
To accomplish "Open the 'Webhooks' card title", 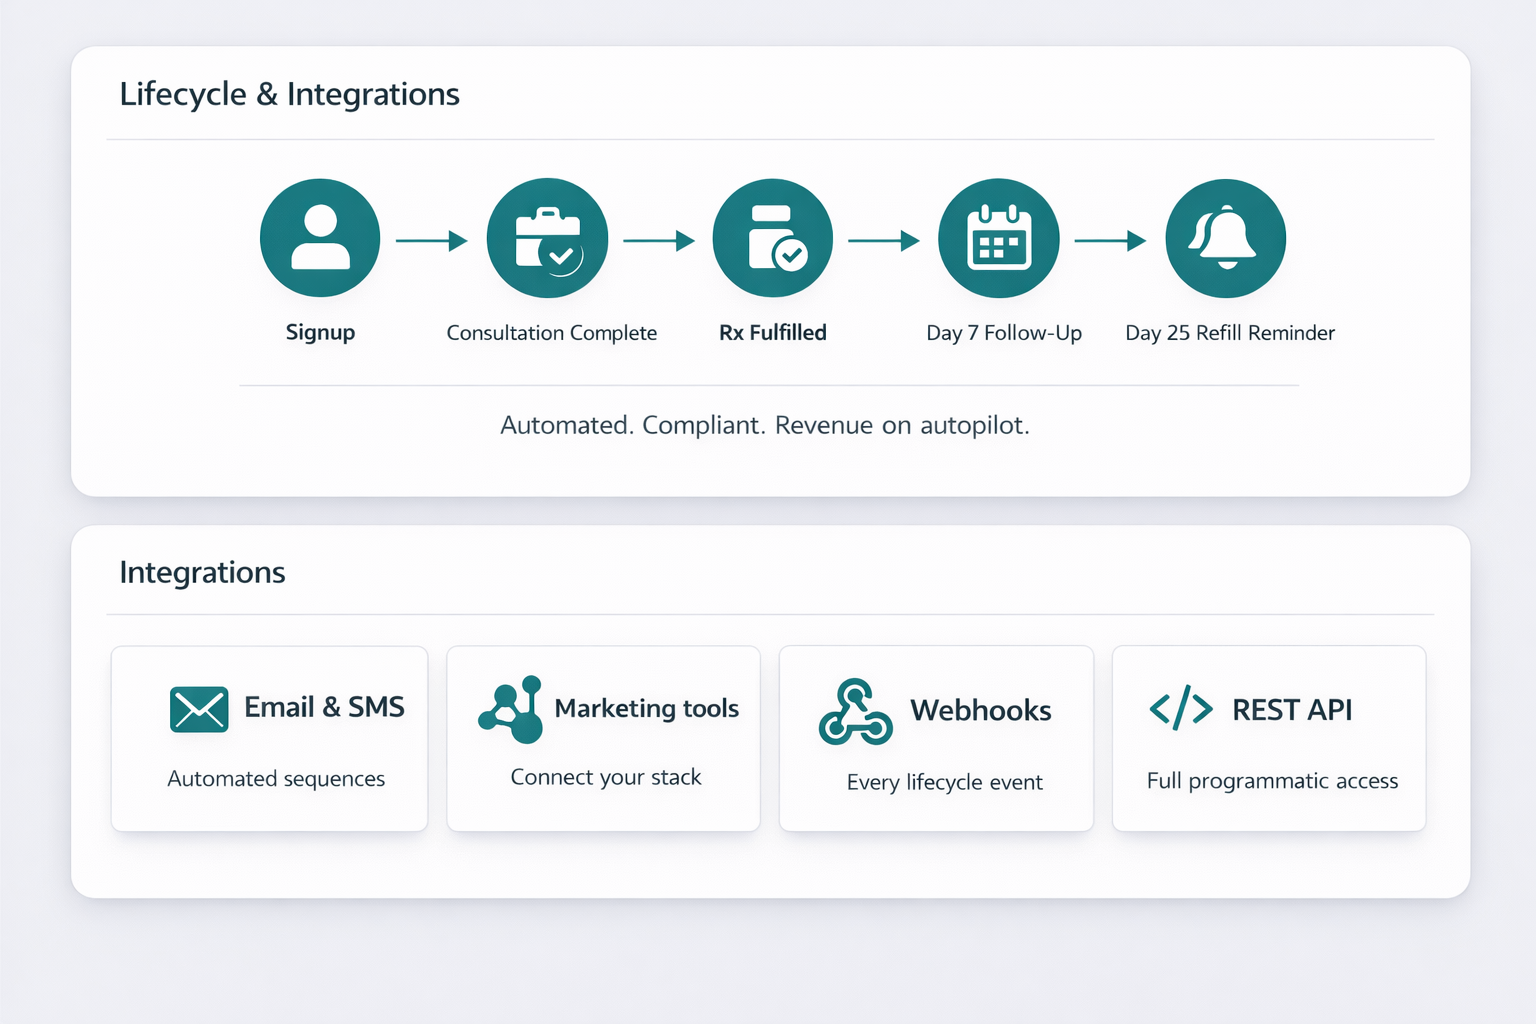I will [x=981, y=710].
